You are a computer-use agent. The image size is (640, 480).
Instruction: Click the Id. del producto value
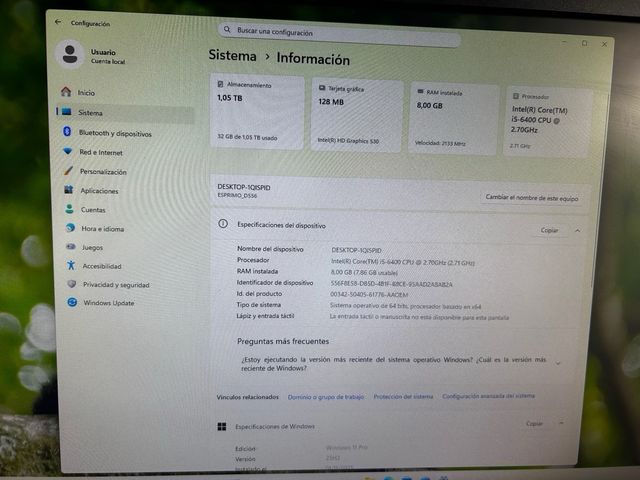tap(369, 295)
